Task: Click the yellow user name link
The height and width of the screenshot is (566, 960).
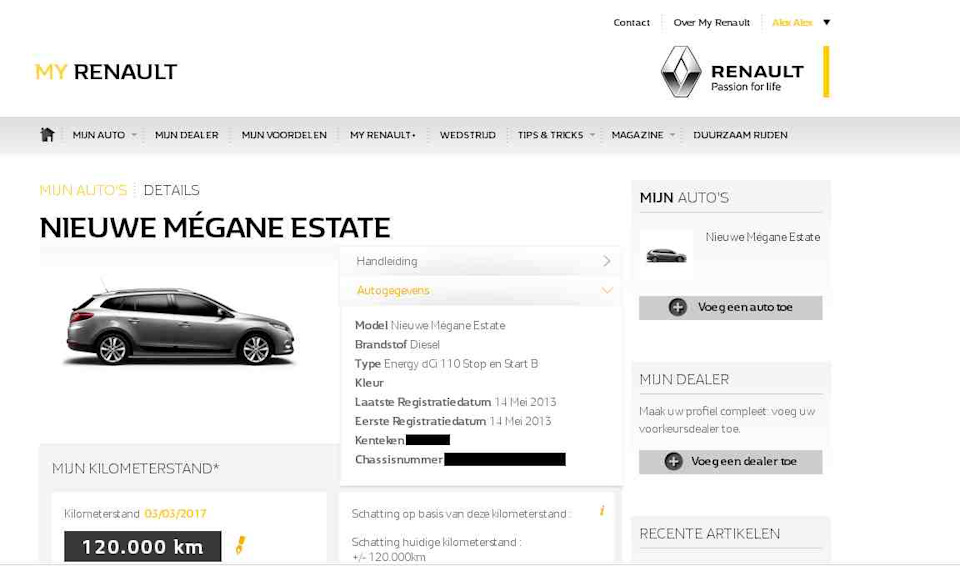Action: coord(792,23)
